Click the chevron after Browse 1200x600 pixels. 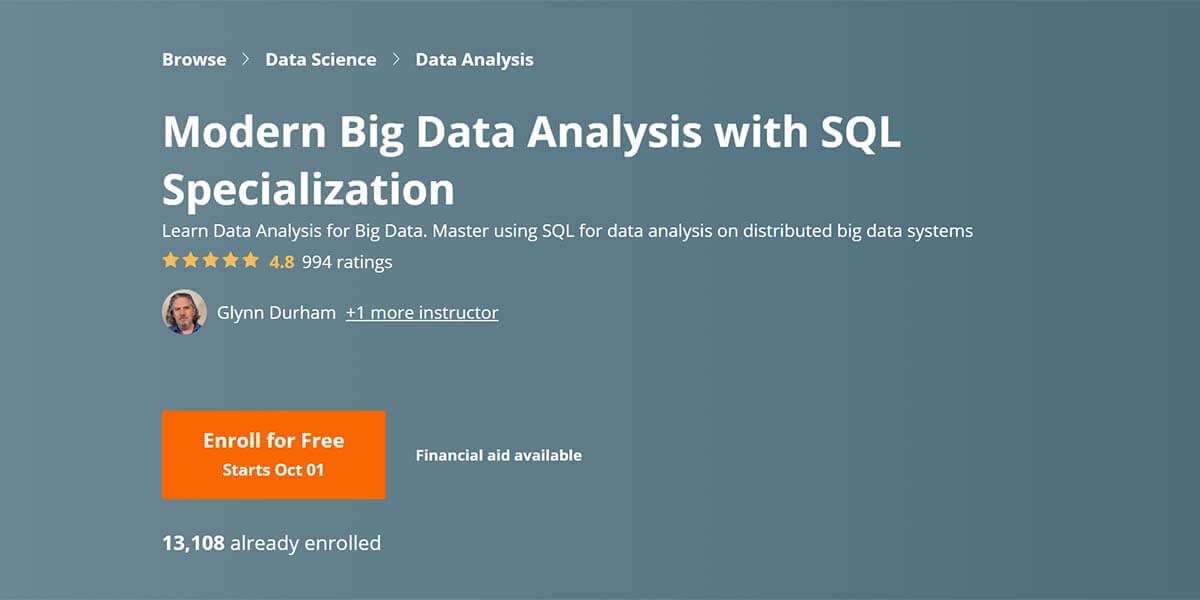(x=246, y=60)
